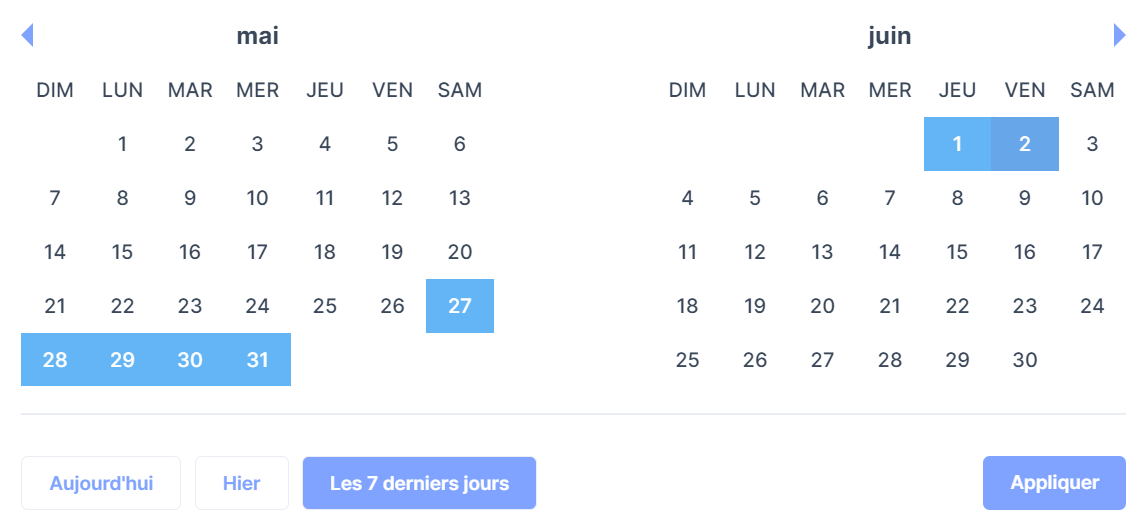
Task: Select May 28 in the highlighted row
Action: click(55, 360)
